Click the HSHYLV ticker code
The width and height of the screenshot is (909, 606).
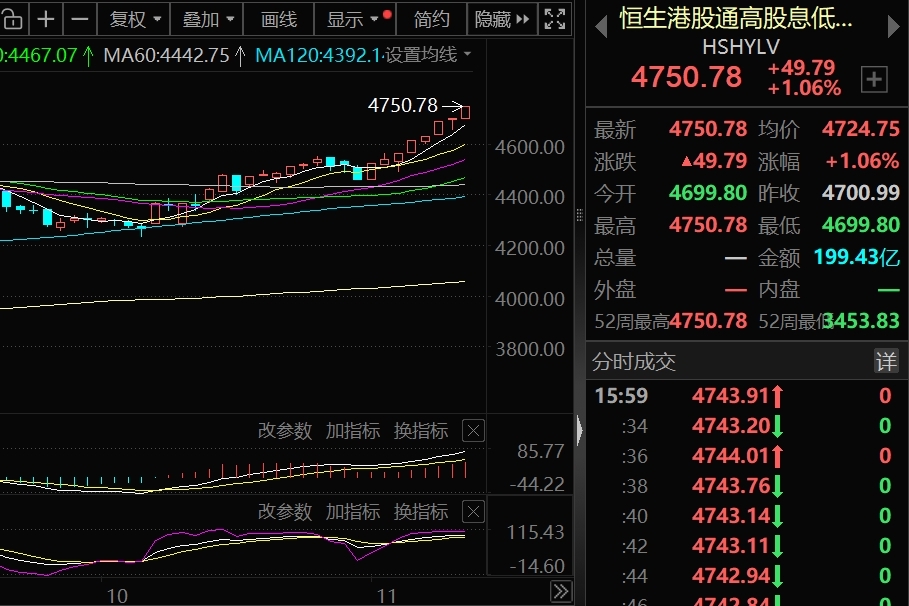(741, 47)
